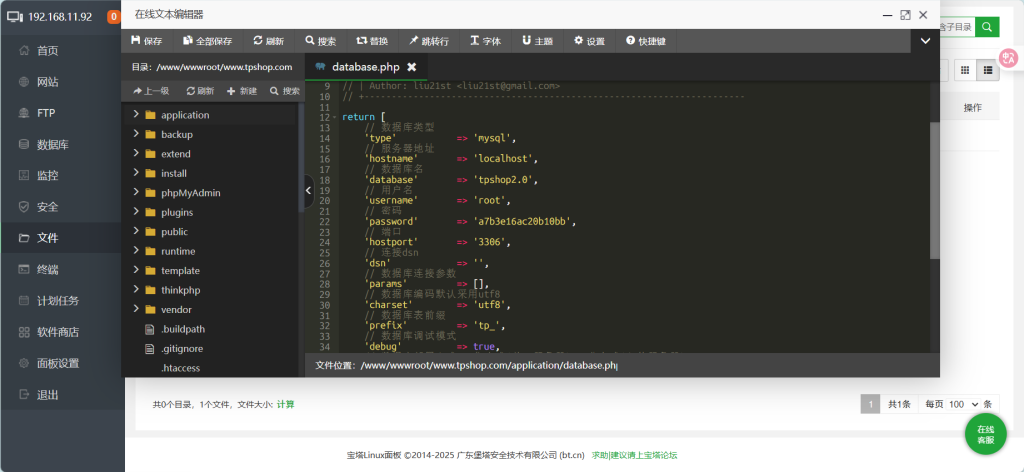Open the 跳转行 (go to line) tool
Viewport: 1024px width, 472px height.
pos(428,41)
